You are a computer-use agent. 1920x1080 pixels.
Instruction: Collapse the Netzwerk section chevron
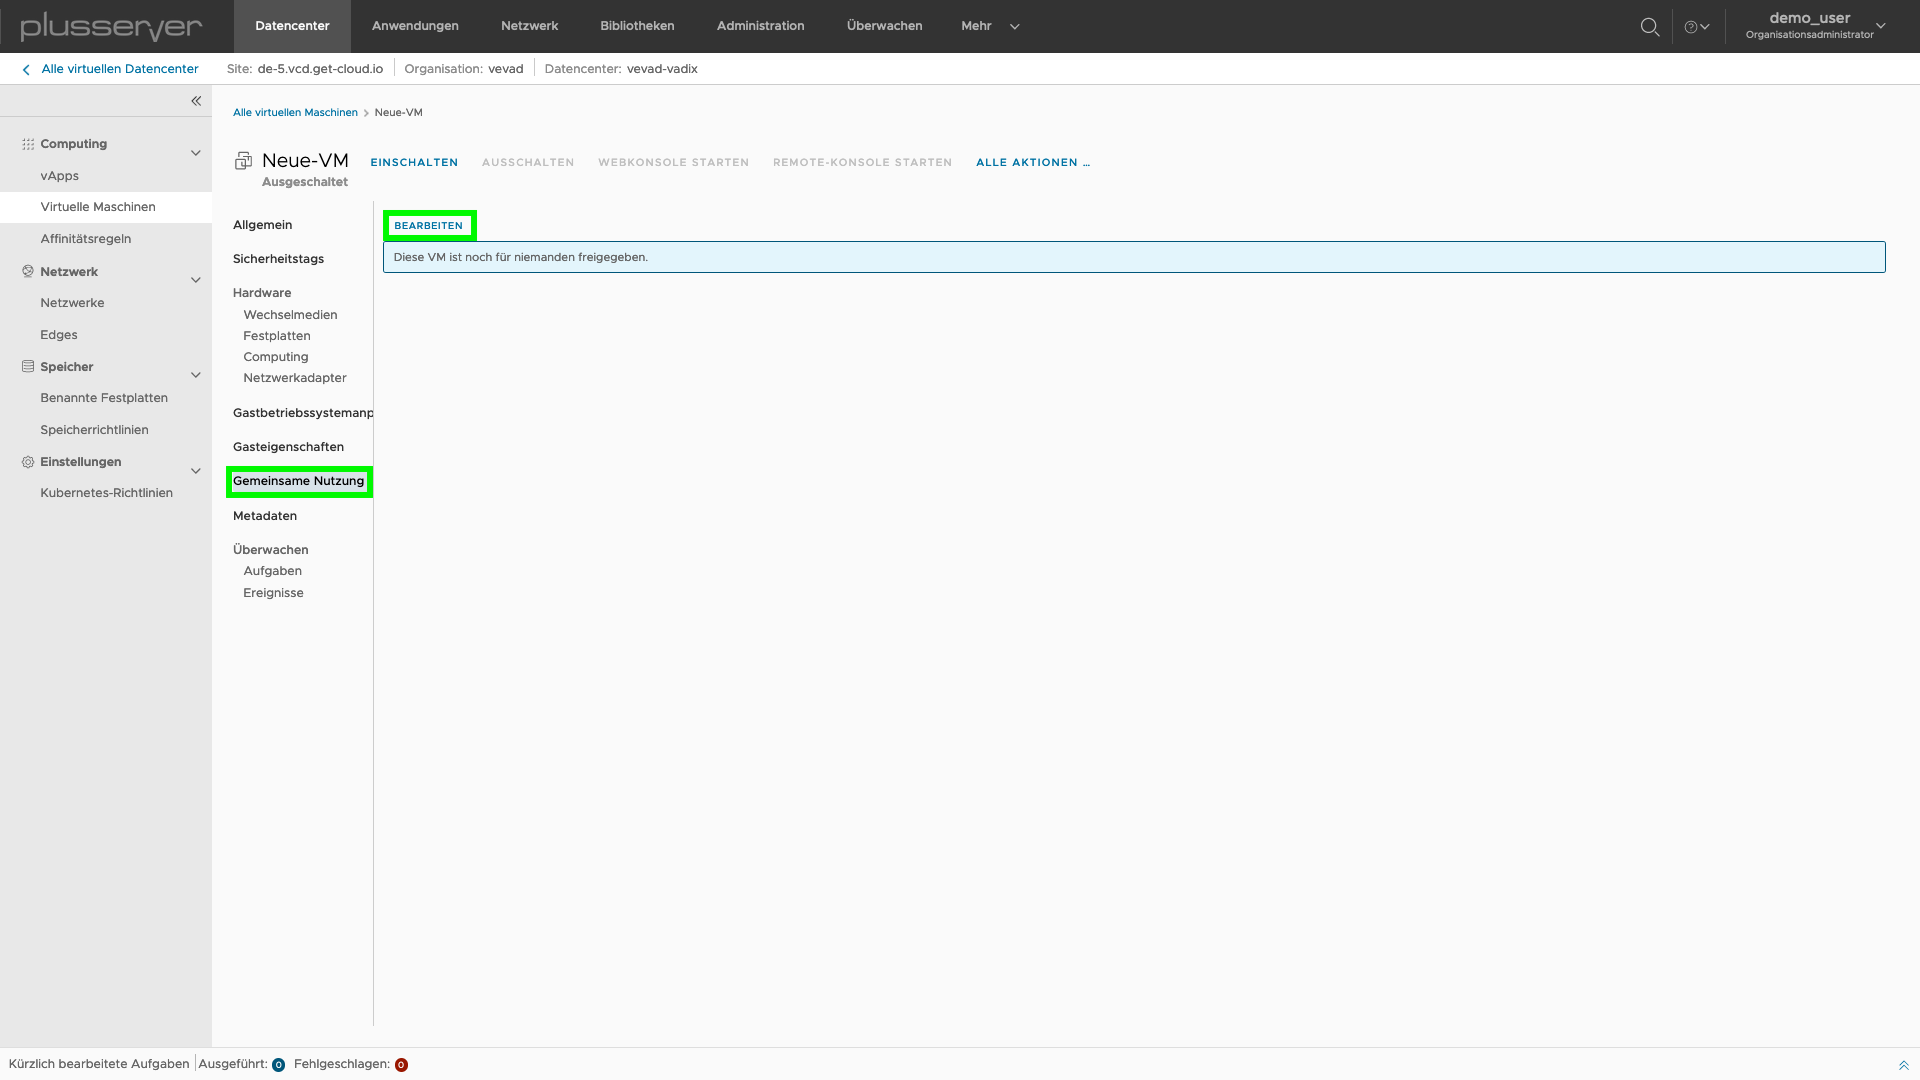196,280
